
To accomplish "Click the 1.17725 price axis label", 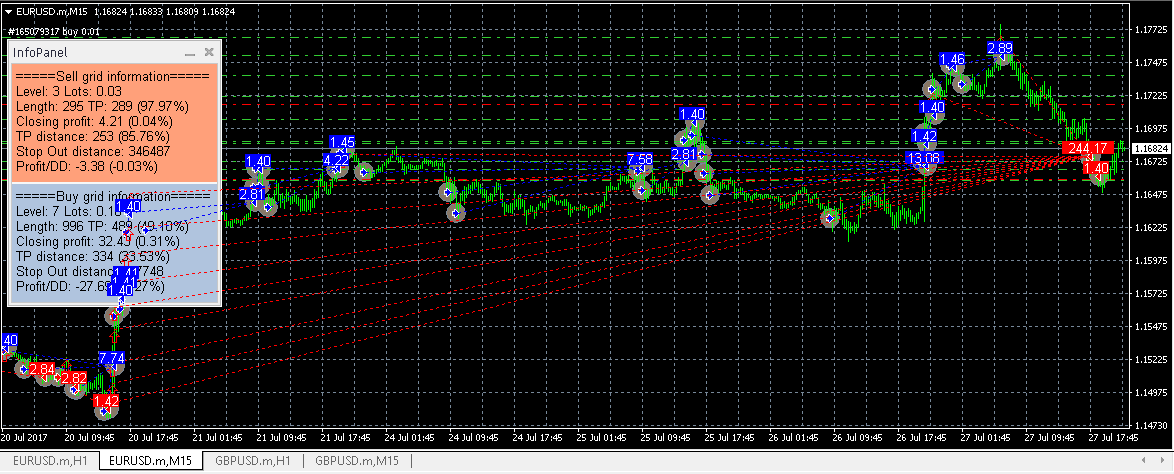I will point(1152,31).
